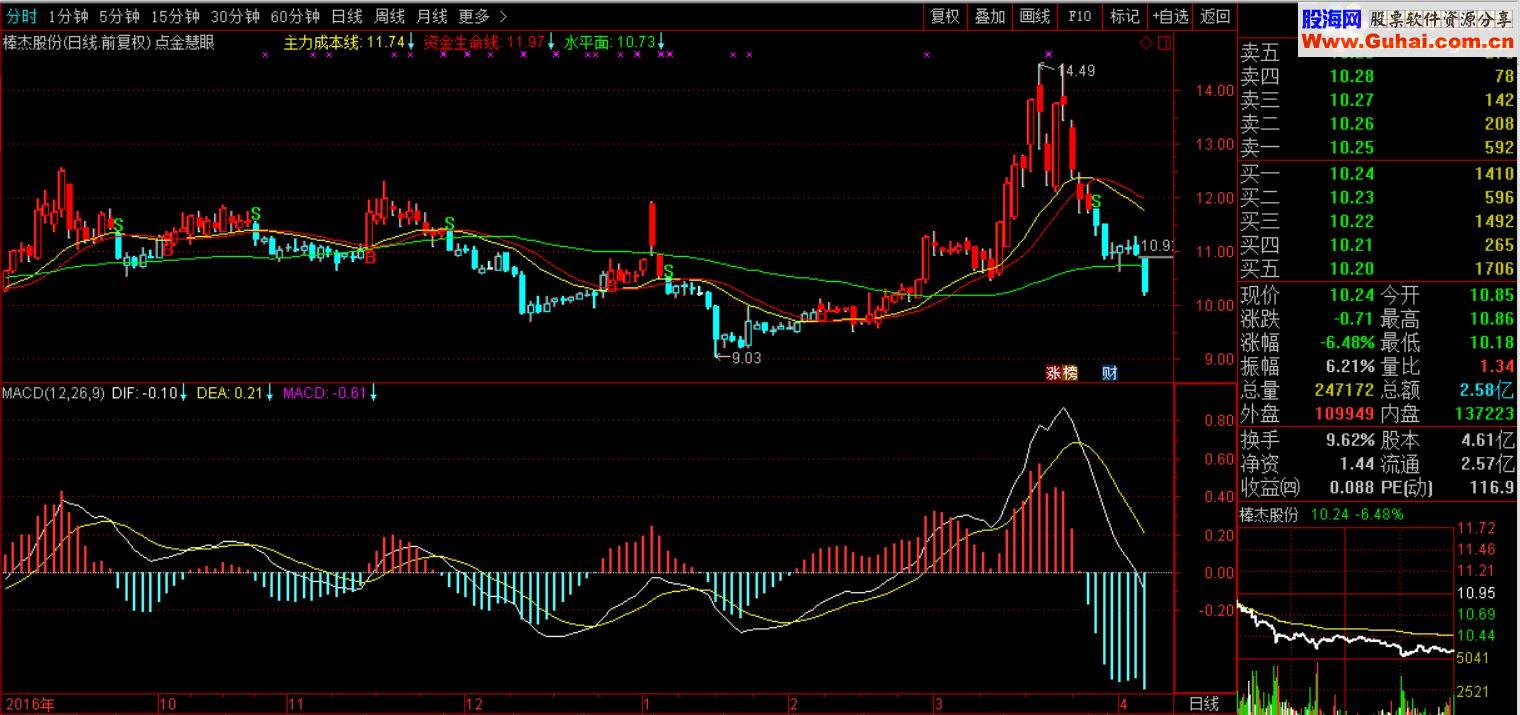1520x715 pixels.
Task: Click the 点金慧眼 indicator name
Action: click(x=184, y=43)
